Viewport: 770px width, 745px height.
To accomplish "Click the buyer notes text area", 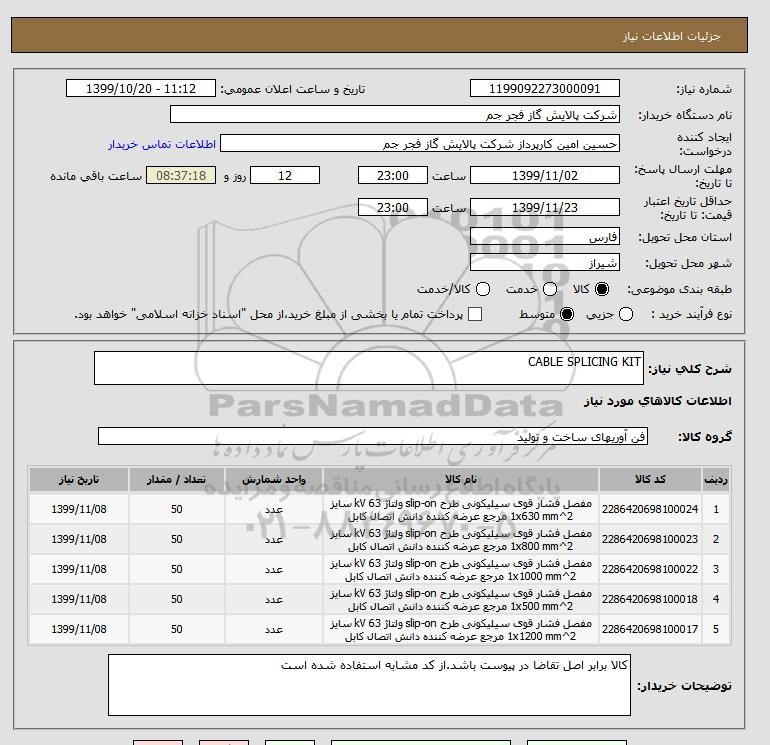I will (x=369, y=685).
